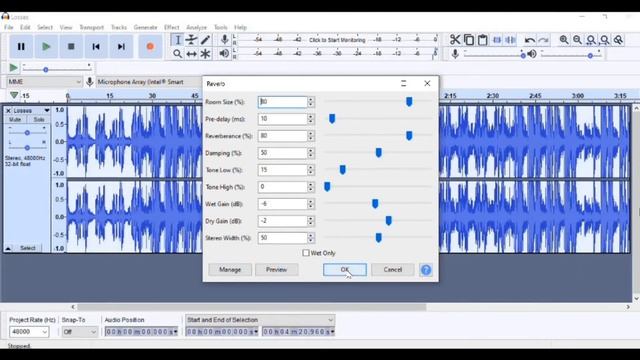Screen dimensions: 640x360
Task: Choose the Envelope tool
Action: [x=191, y=40]
